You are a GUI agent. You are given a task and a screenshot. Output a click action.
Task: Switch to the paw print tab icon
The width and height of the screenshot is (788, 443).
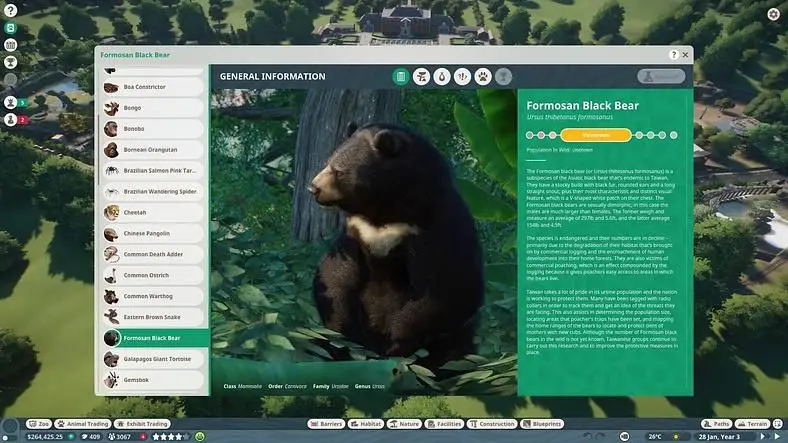[x=483, y=77]
